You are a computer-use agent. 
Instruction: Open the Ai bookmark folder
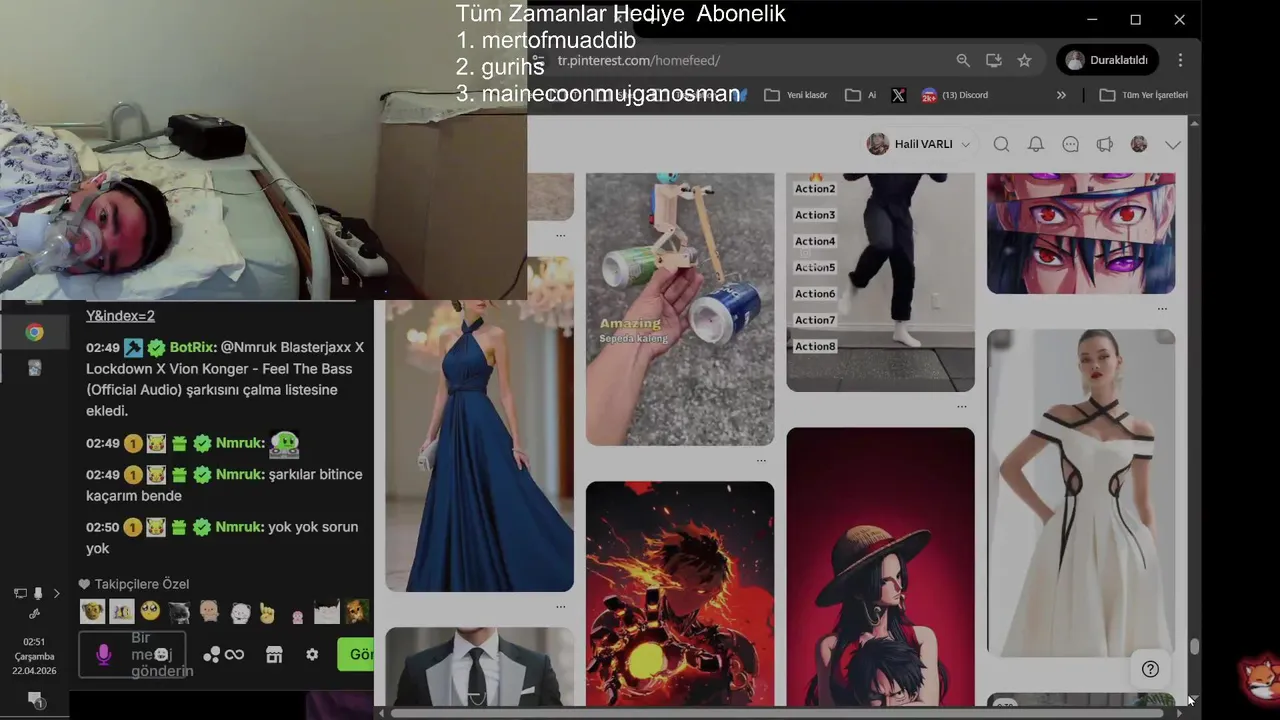tap(861, 95)
